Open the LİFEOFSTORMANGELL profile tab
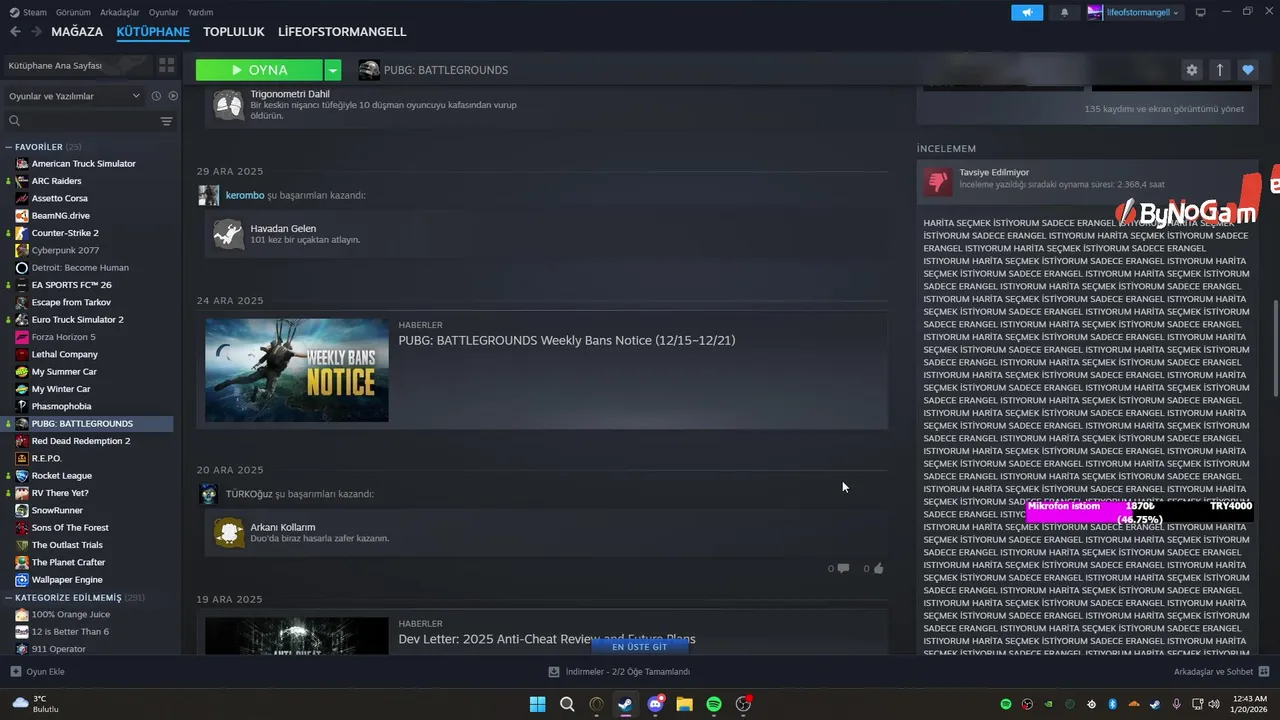Image resolution: width=1280 pixels, height=720 pixels. 342,32
